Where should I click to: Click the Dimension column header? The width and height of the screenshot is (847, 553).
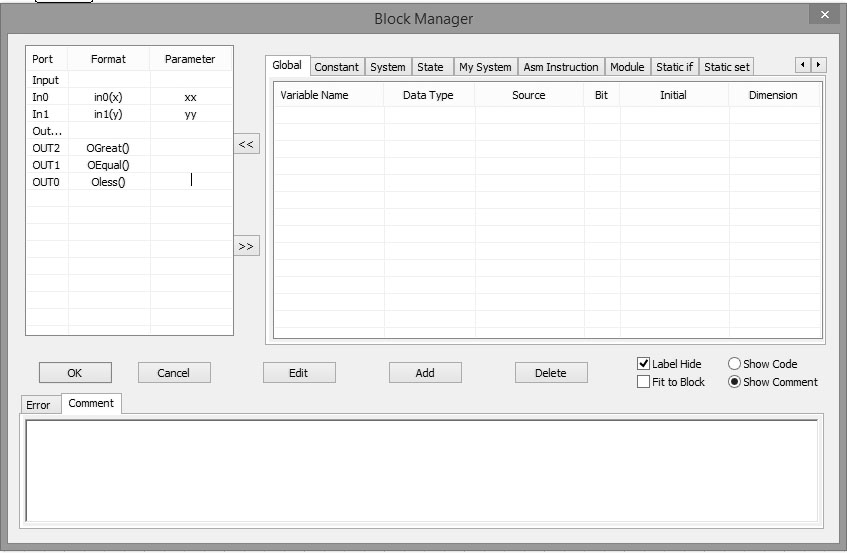coord(774,95)
